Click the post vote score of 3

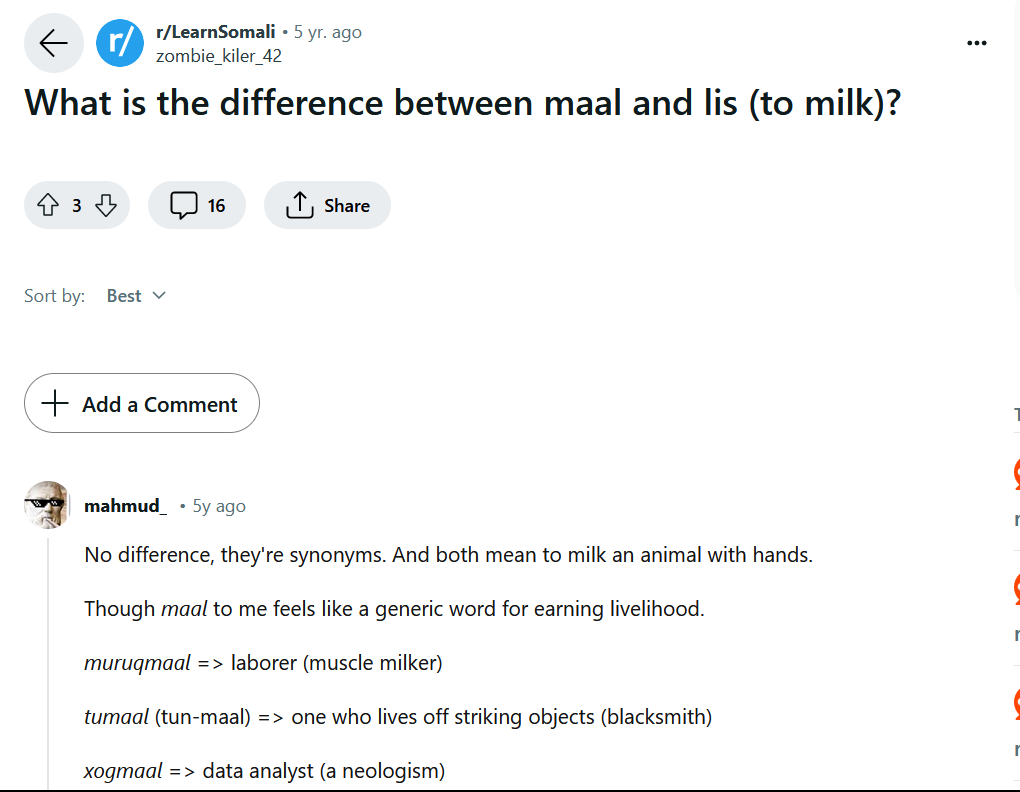77,206
